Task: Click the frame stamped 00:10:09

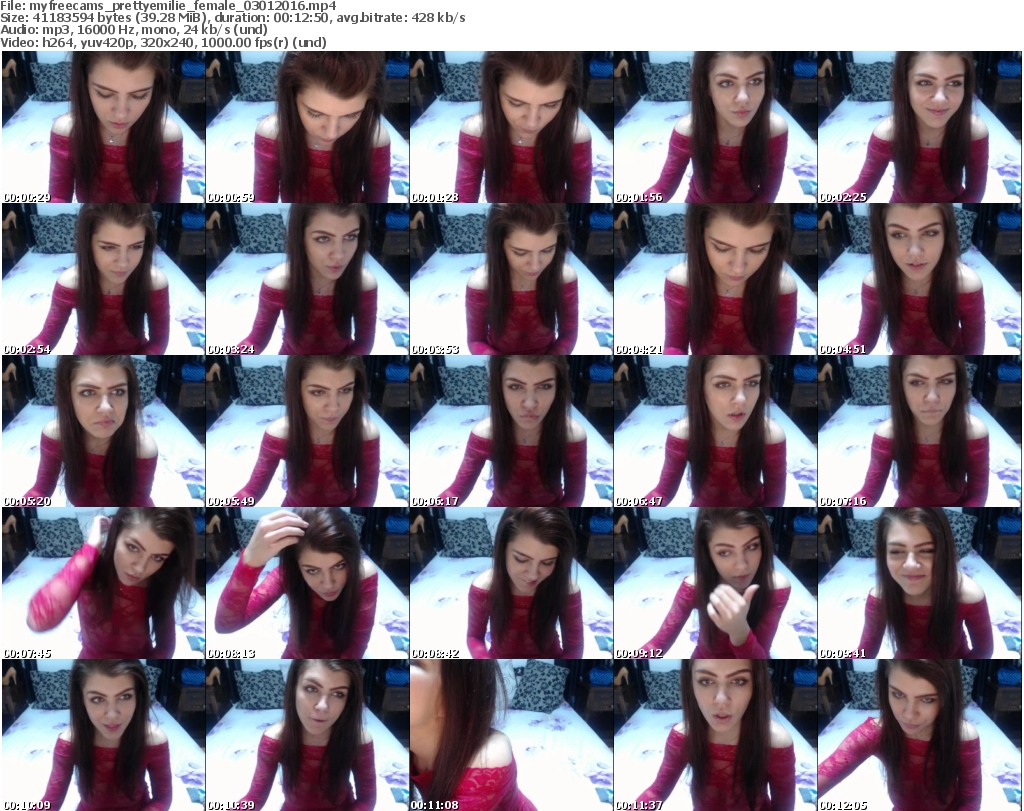Action: (103, 735)
